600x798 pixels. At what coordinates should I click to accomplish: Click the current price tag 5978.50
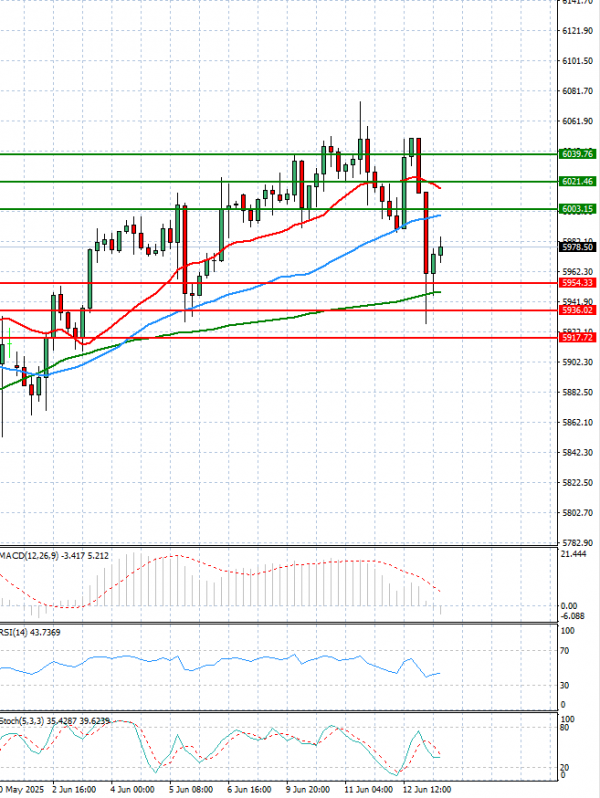(577, 247)
